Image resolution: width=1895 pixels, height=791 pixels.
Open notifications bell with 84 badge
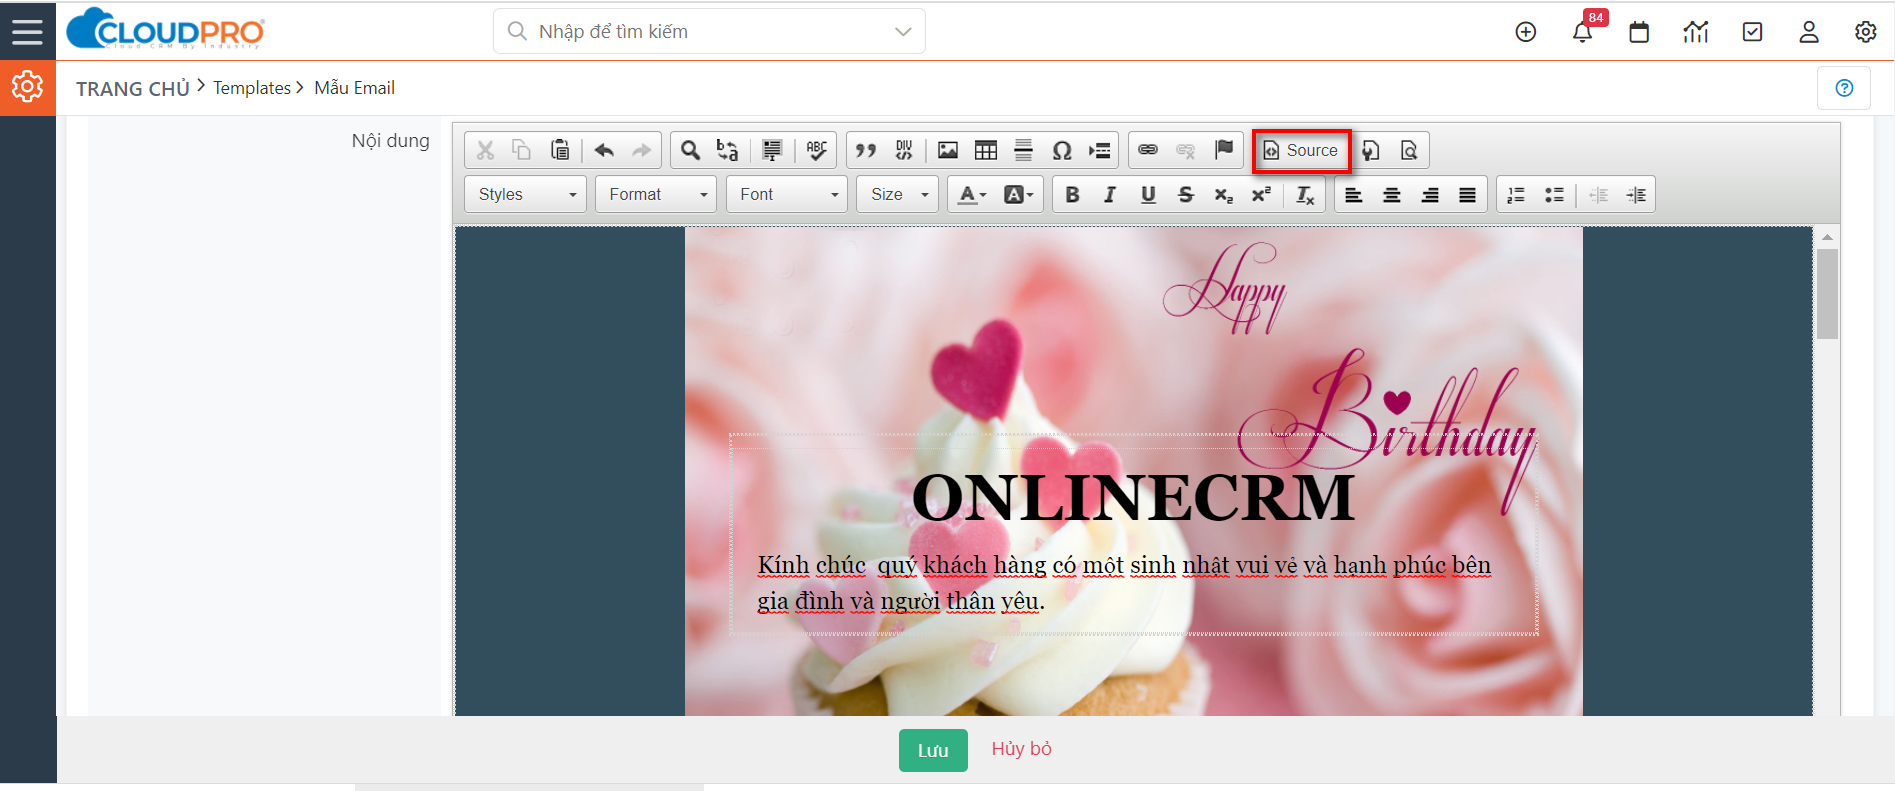click(x=1583, y=32)
